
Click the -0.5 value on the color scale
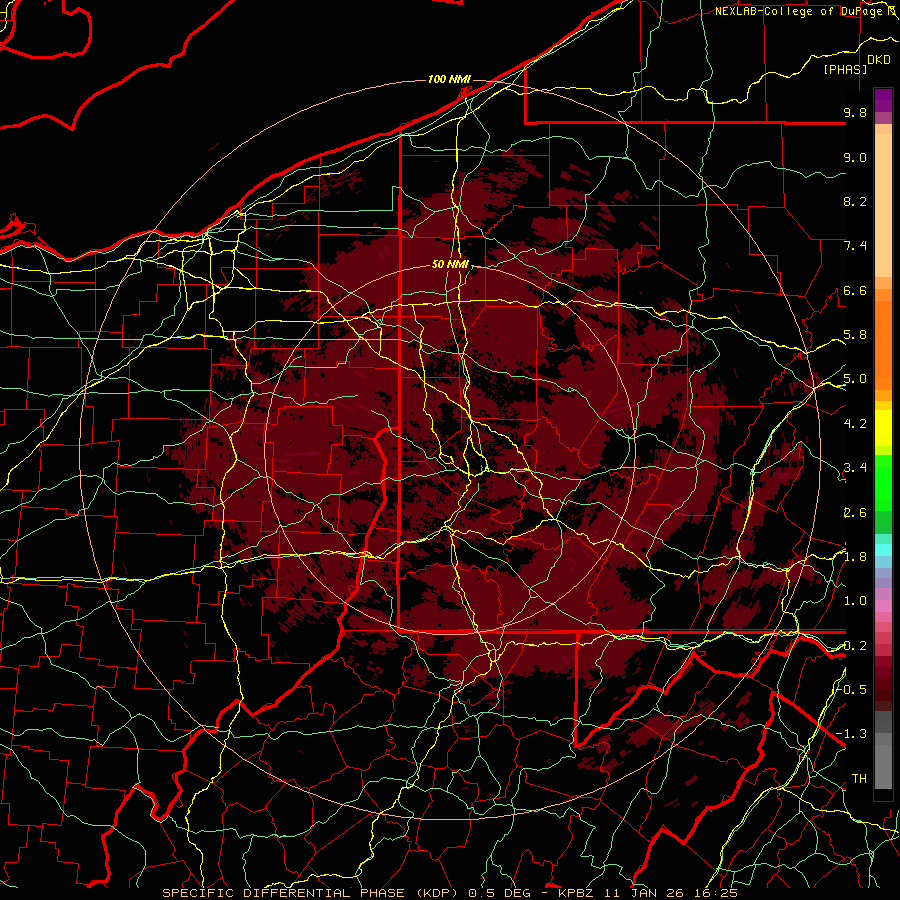[x=852, y=690]
